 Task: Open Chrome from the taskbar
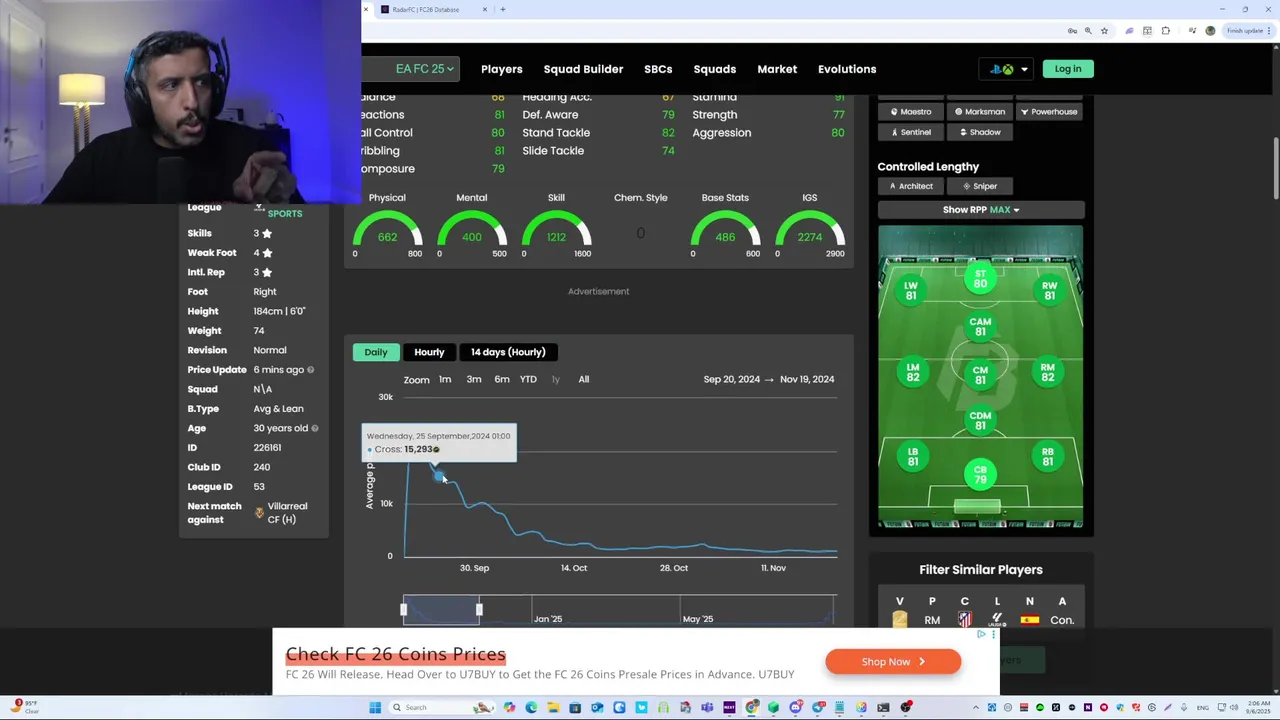[752, 708]
